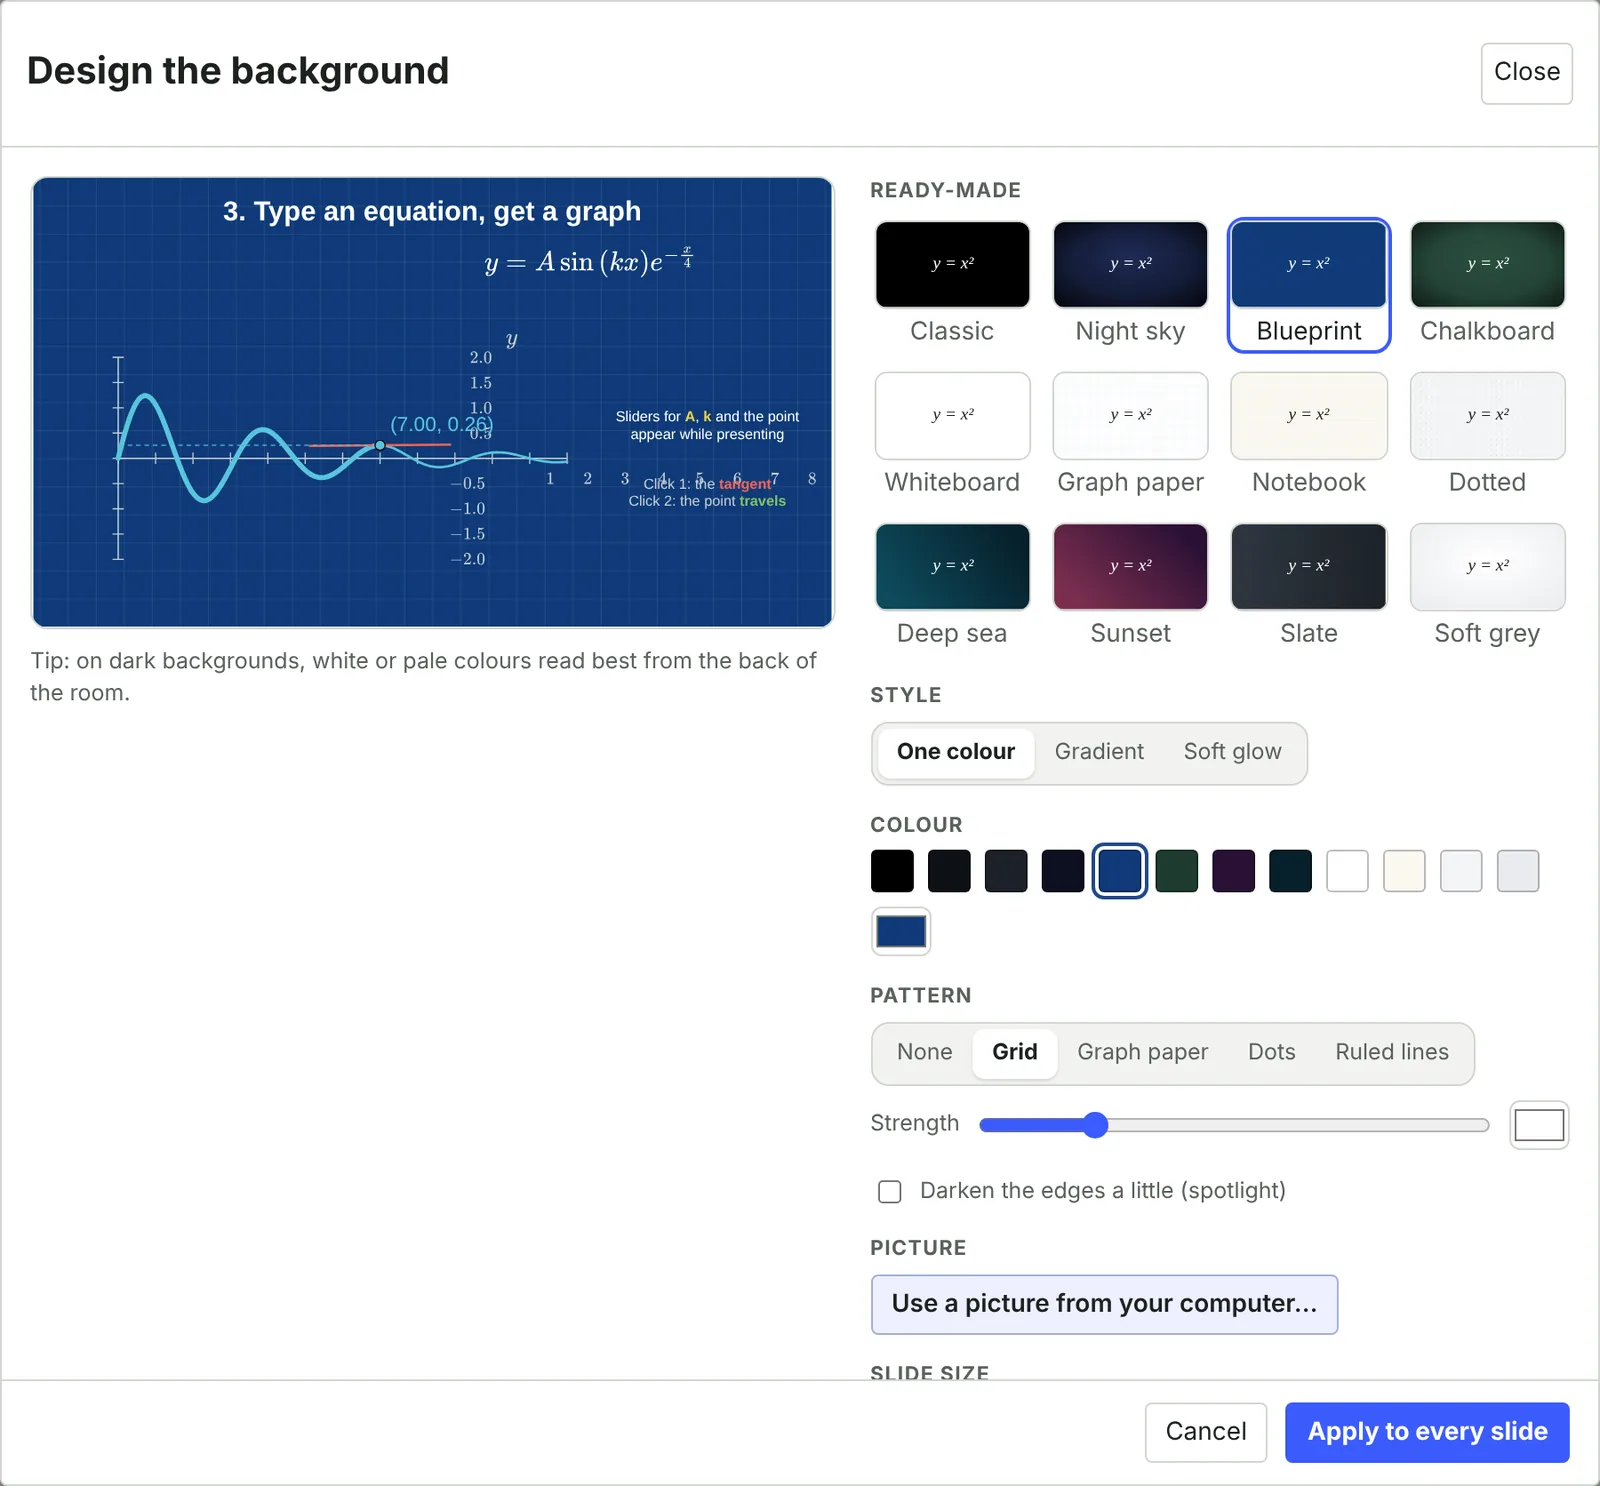Set pattern to Ruled lines

pyautogui.click(x=1392, y=1053)
